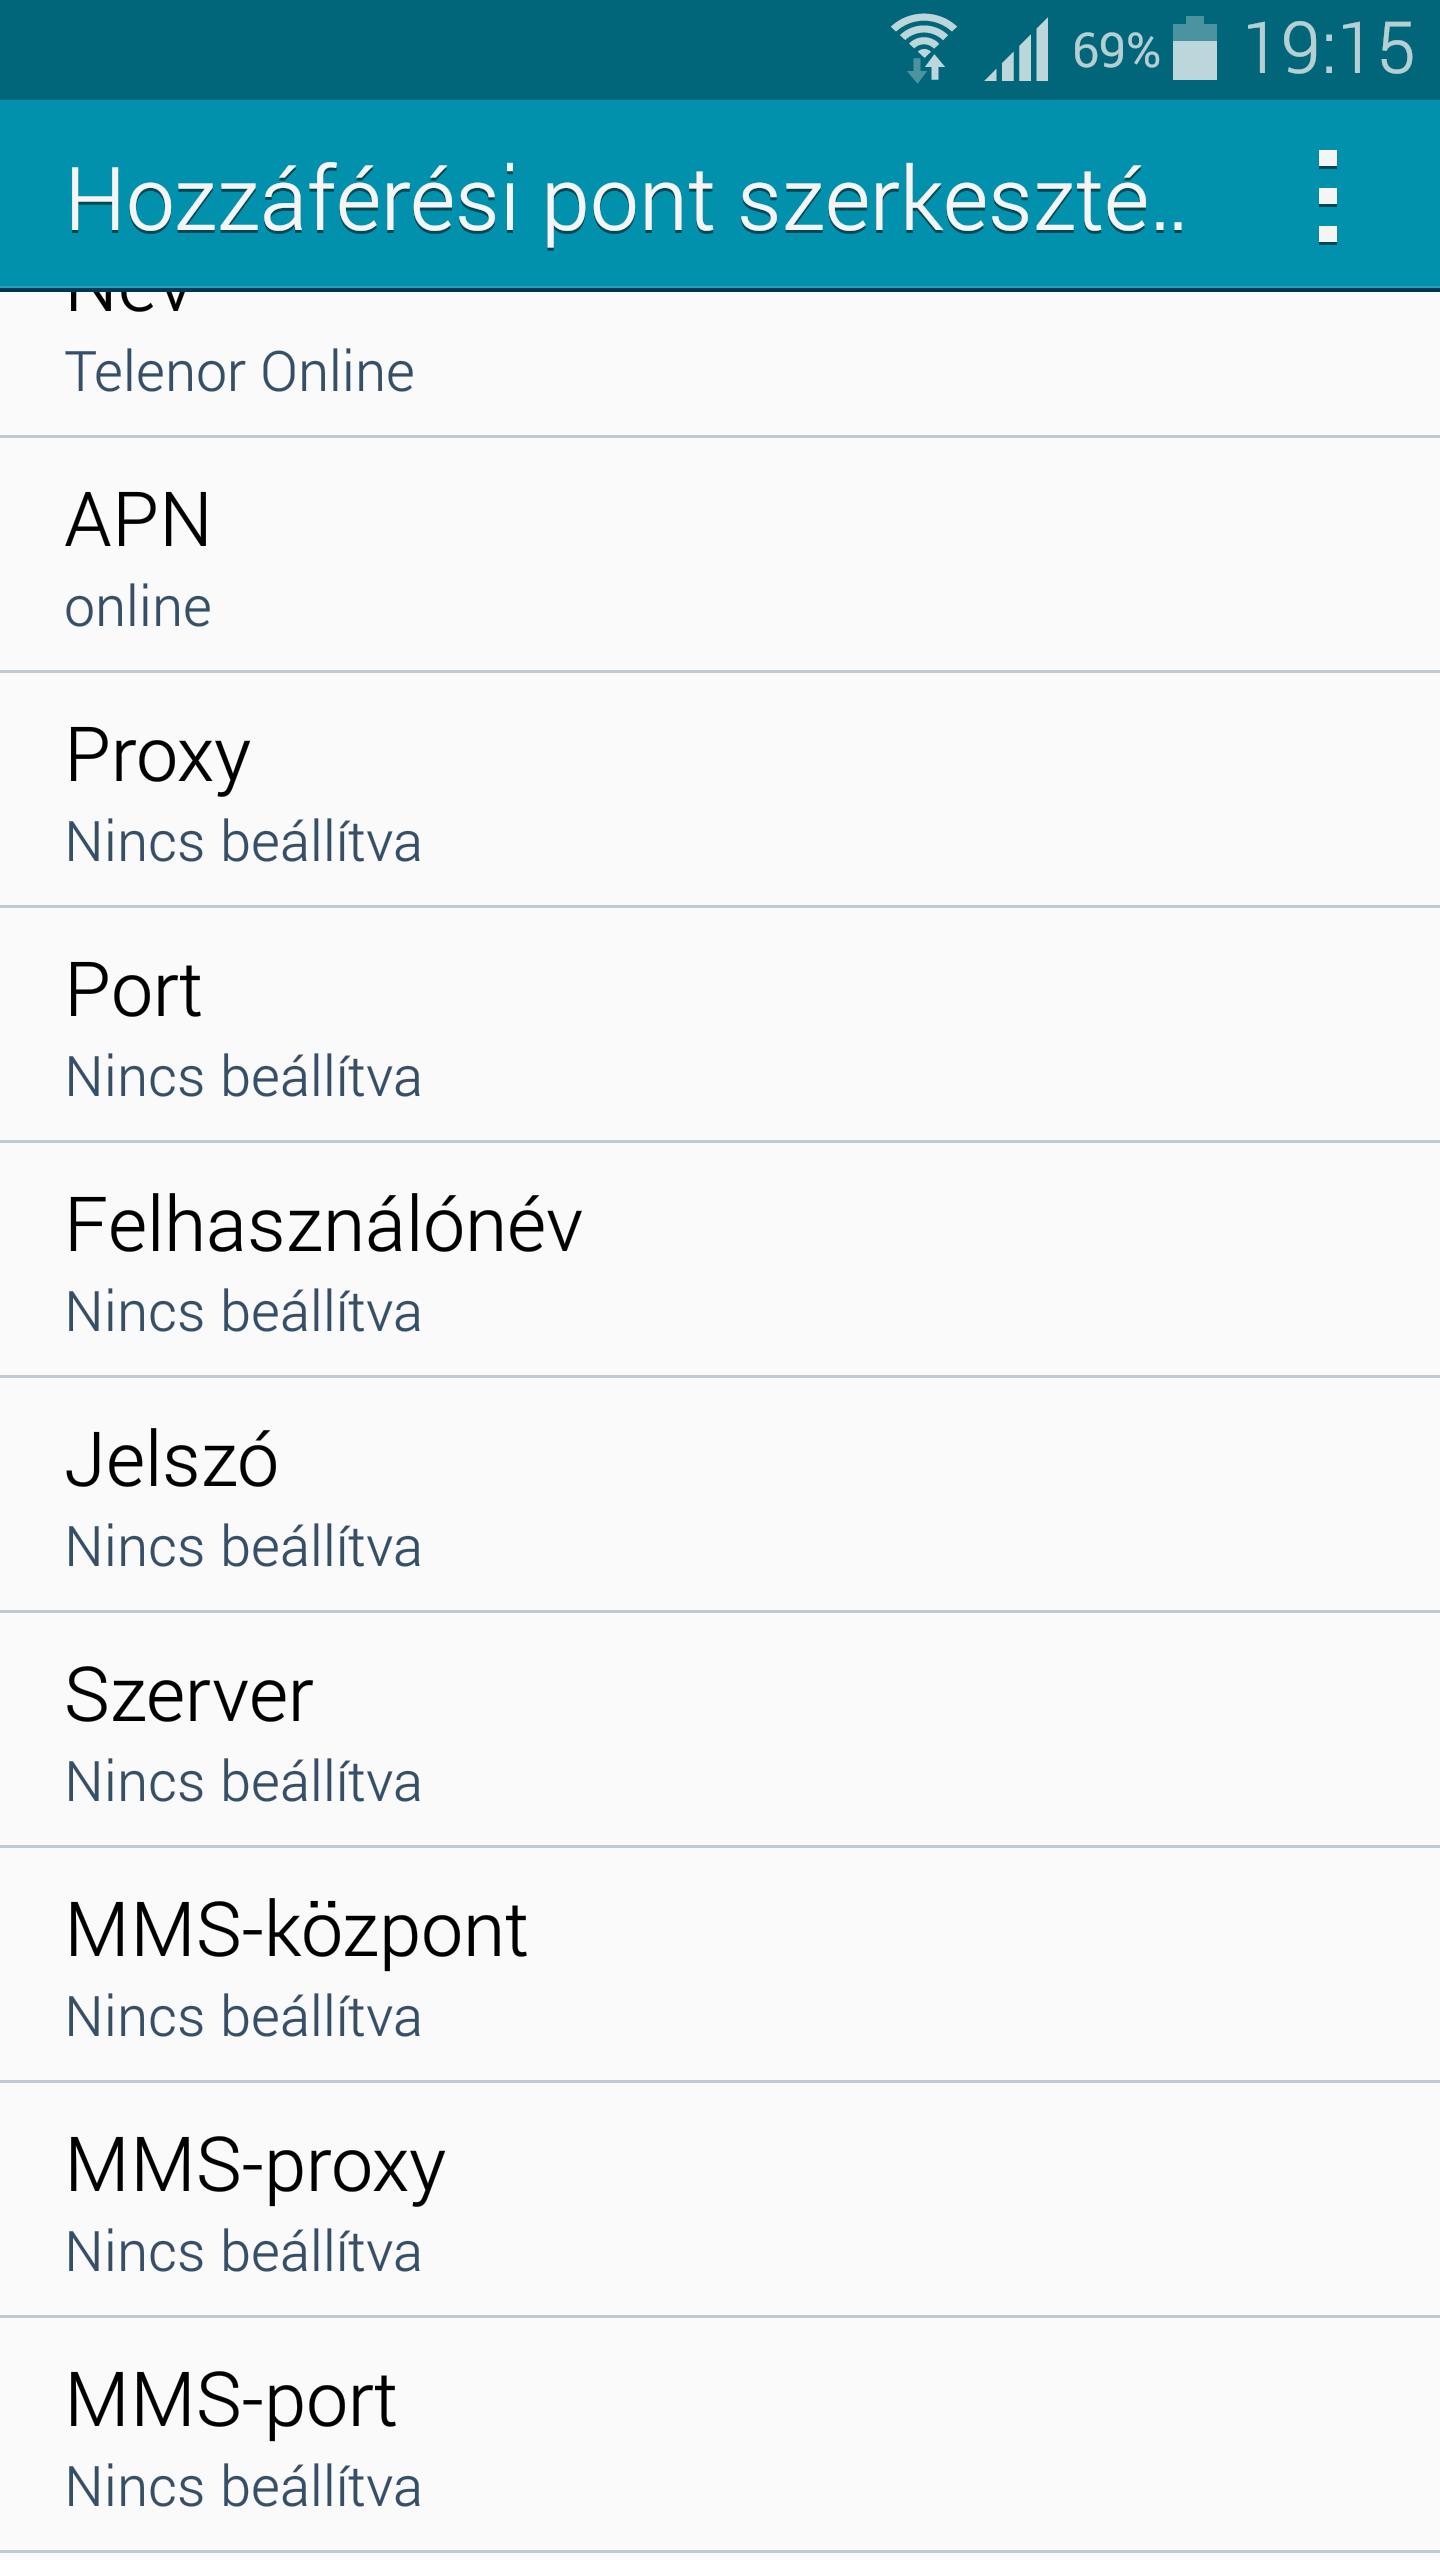Screen dimensions: 1440x2560
Task: Open the Port setting
Action: 720,1025
